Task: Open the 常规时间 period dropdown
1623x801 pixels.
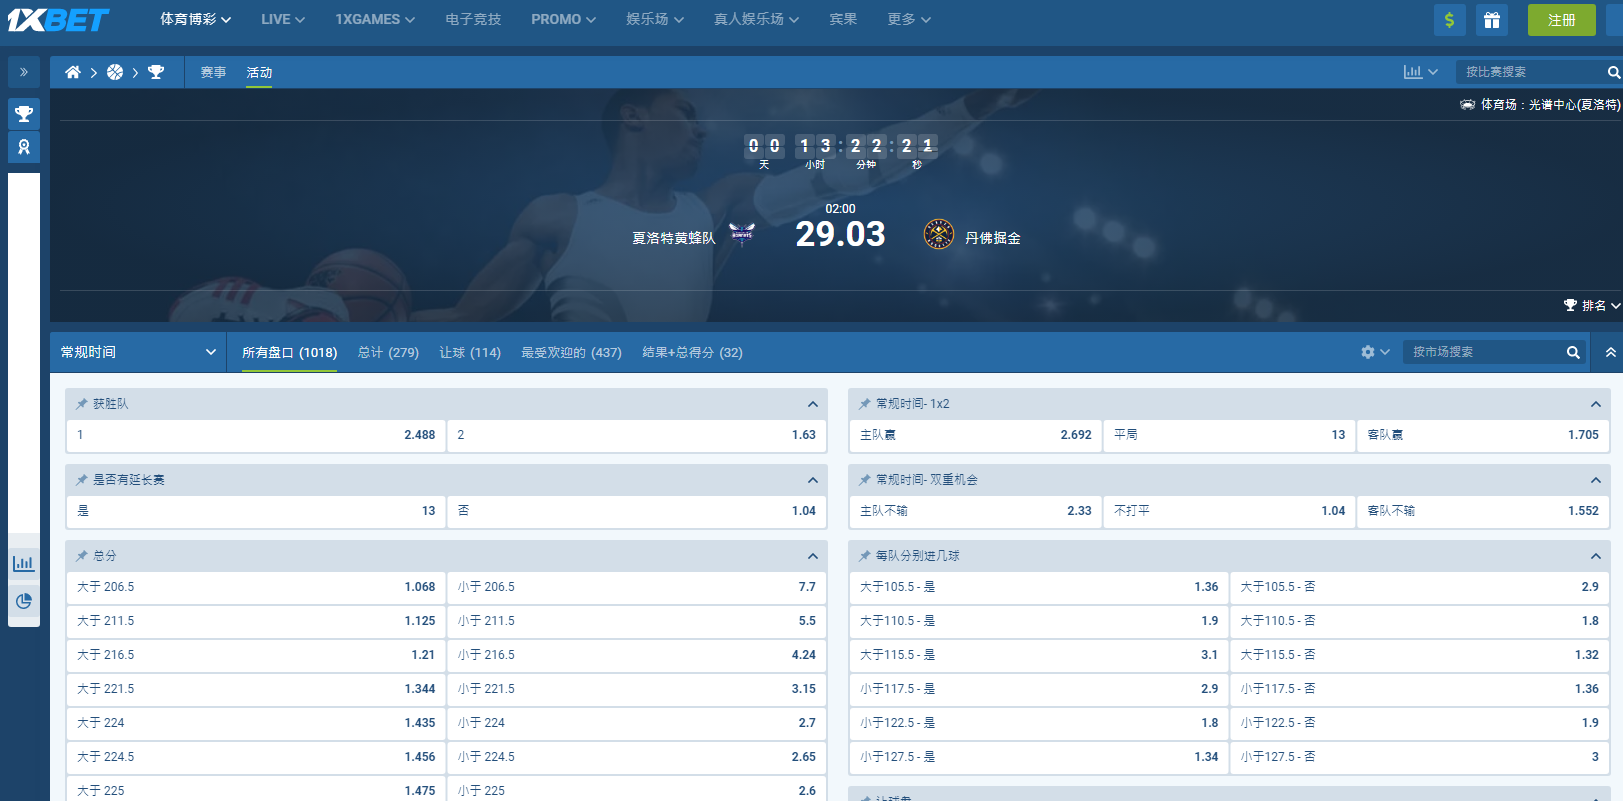Action: tap(138, 352)
